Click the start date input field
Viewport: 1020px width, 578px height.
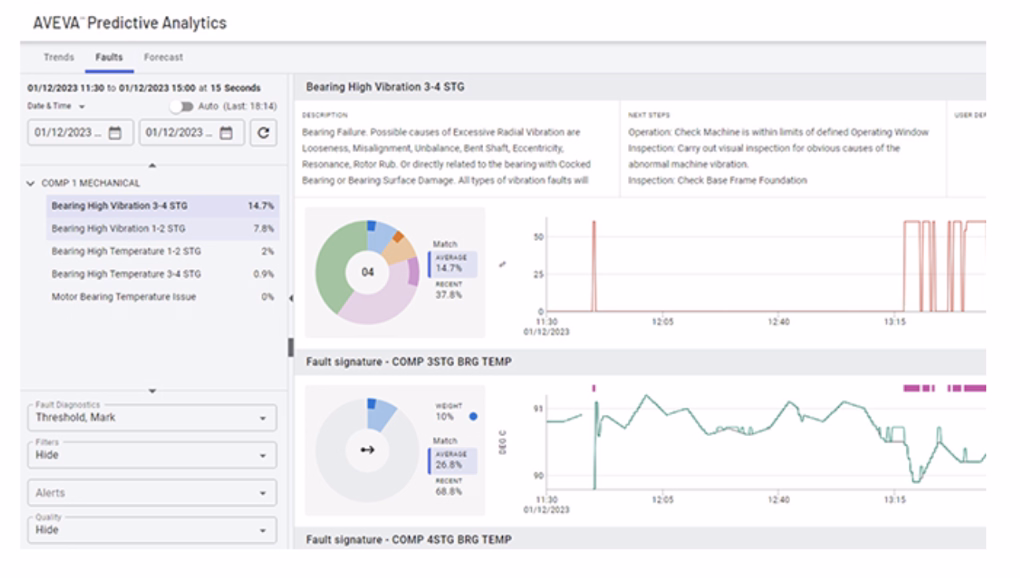tap(81, 133)
